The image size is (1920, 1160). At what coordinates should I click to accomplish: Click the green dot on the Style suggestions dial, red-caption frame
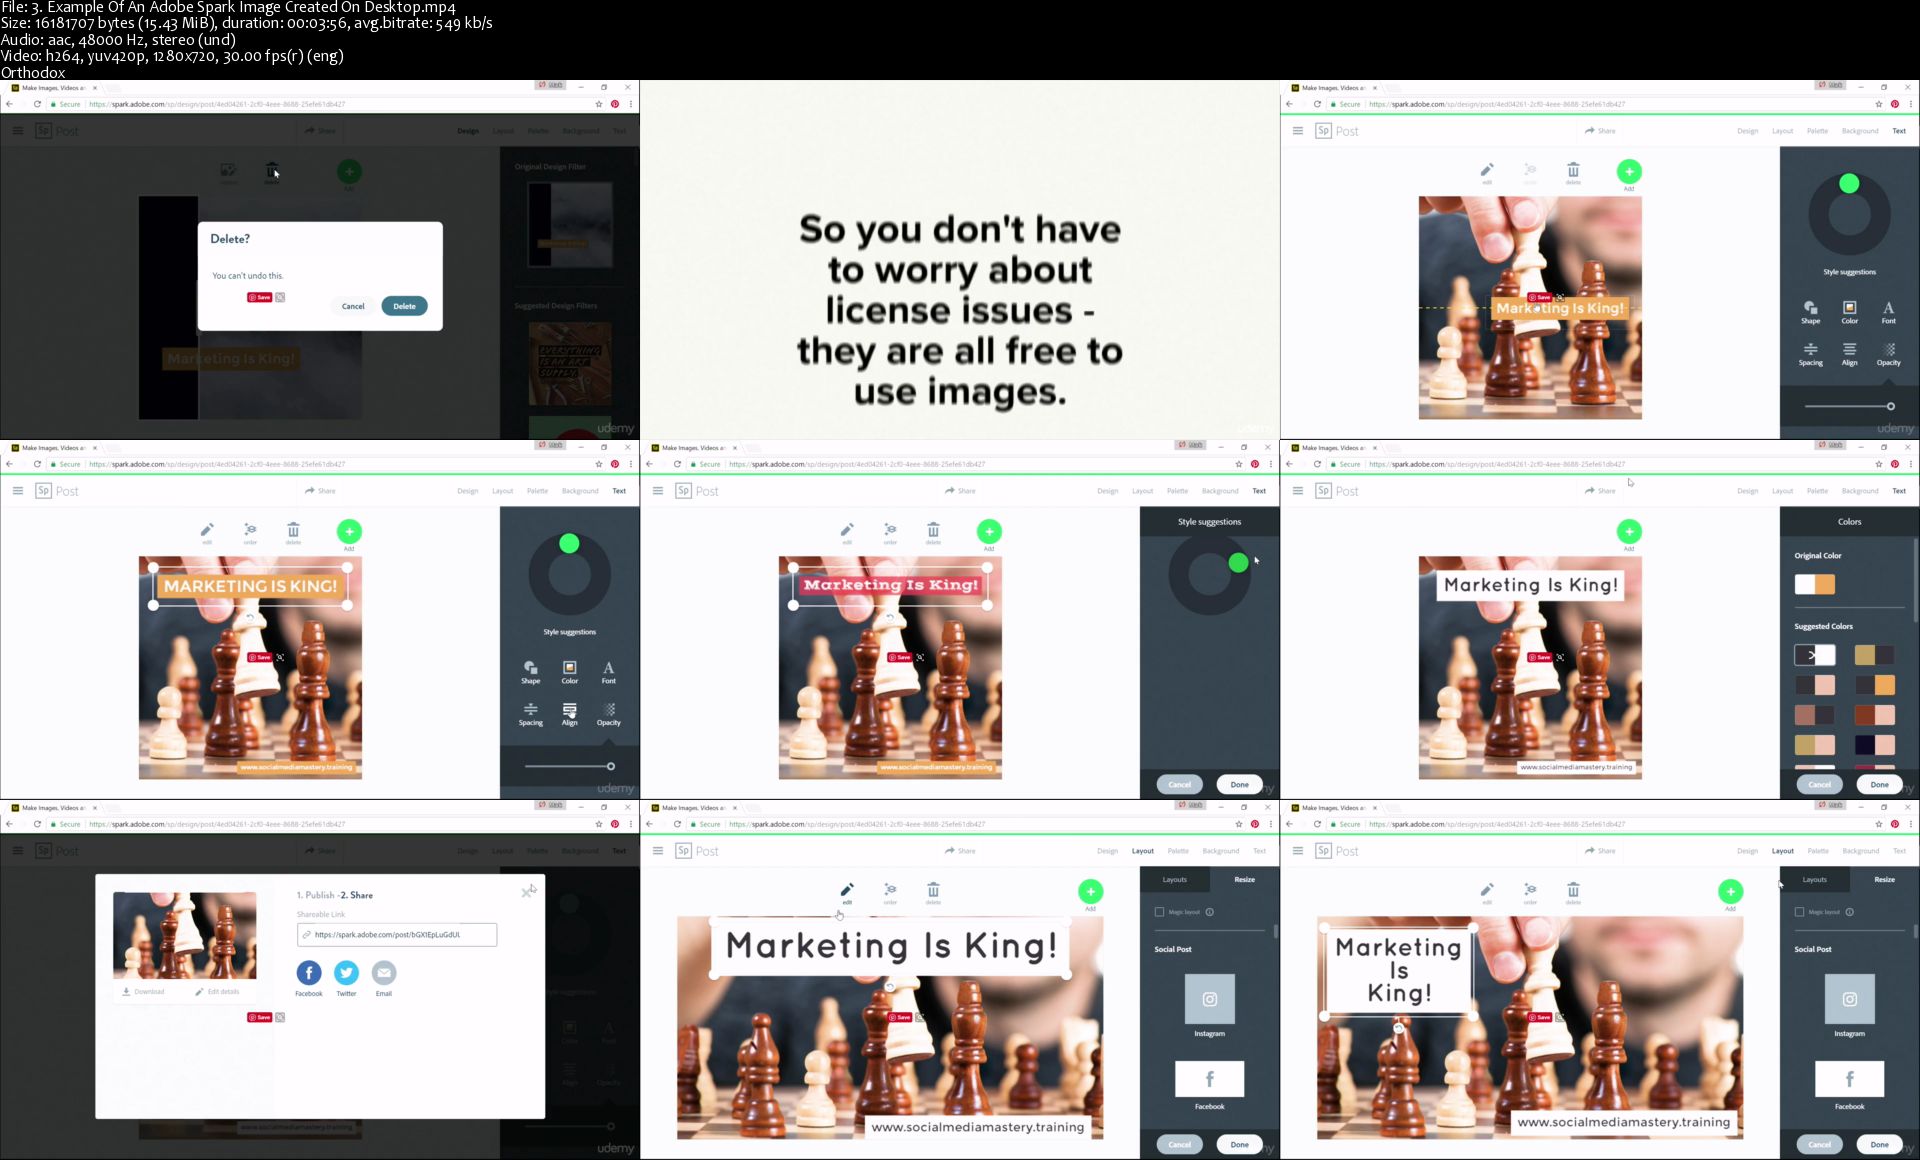tap(1238, 563)
